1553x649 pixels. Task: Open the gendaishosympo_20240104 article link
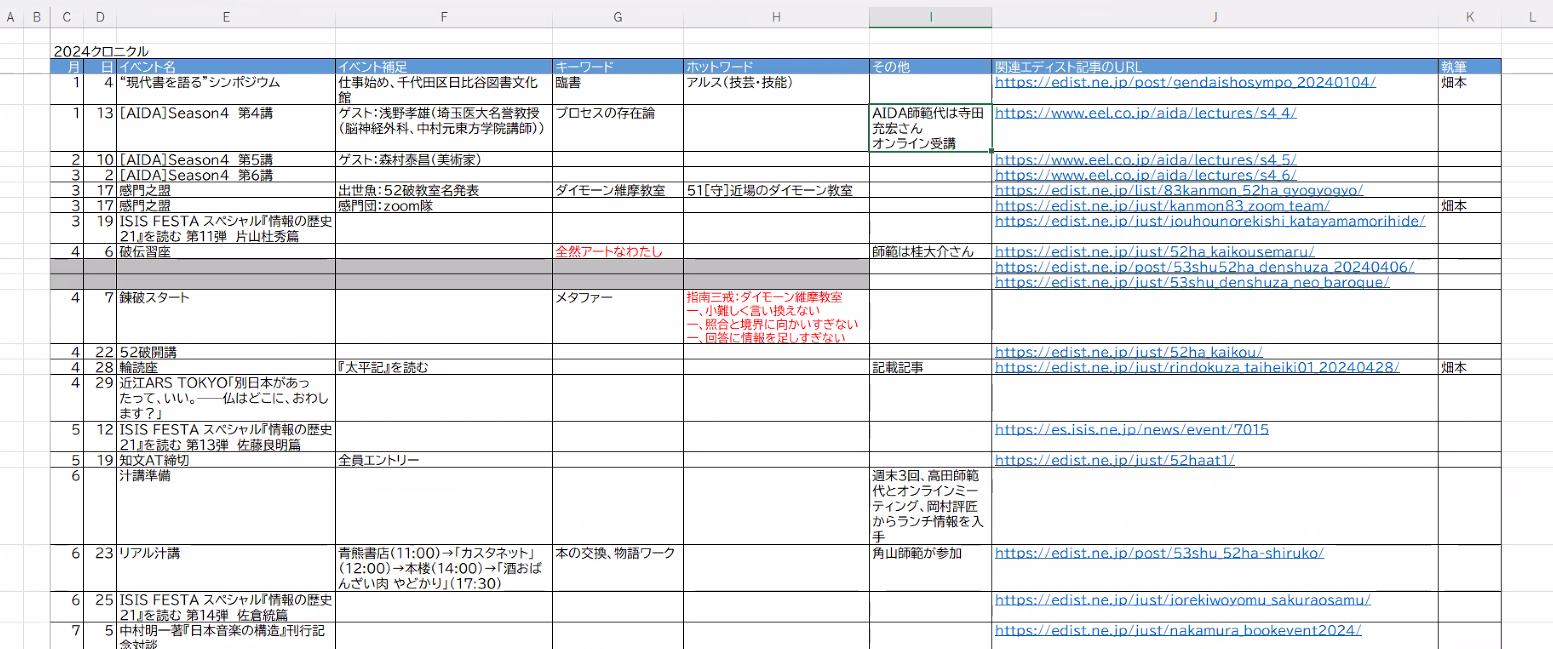[x=1185, y=82]
